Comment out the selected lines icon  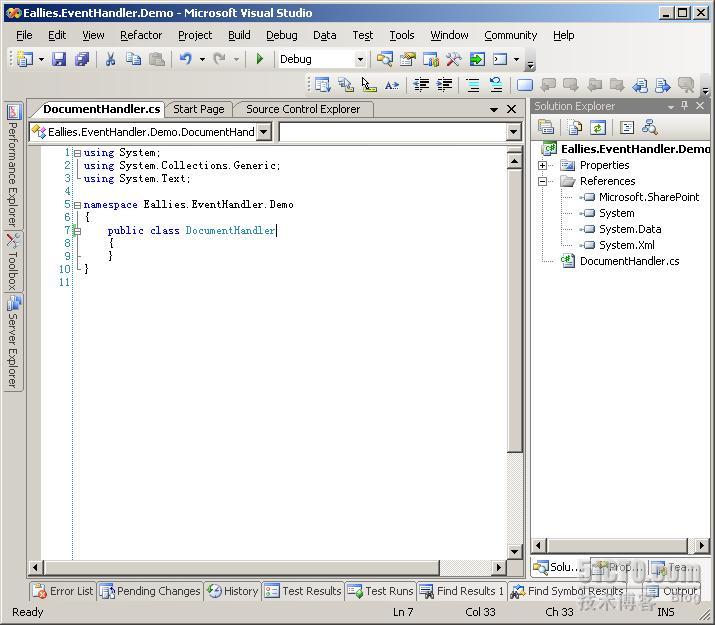tap(473, 85)
